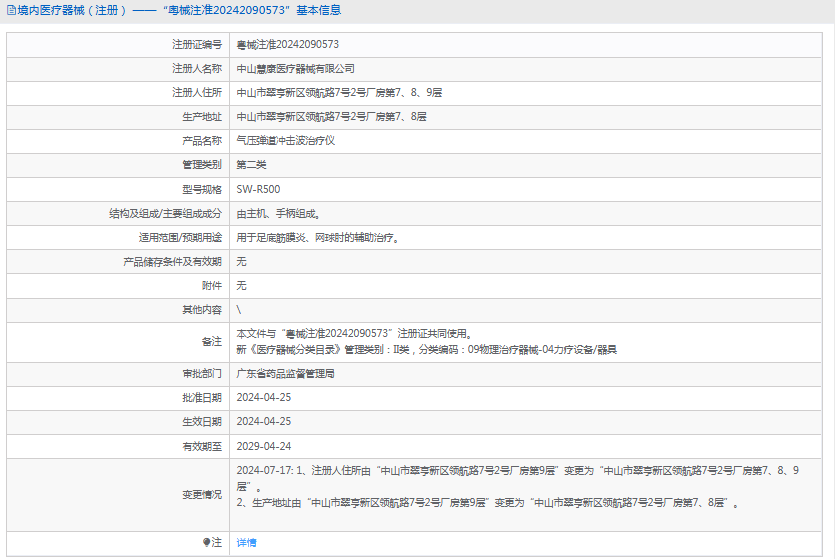Click the 生产地址 label cell
This screenshot has width=835, height=559.
[x=118, y=117]
